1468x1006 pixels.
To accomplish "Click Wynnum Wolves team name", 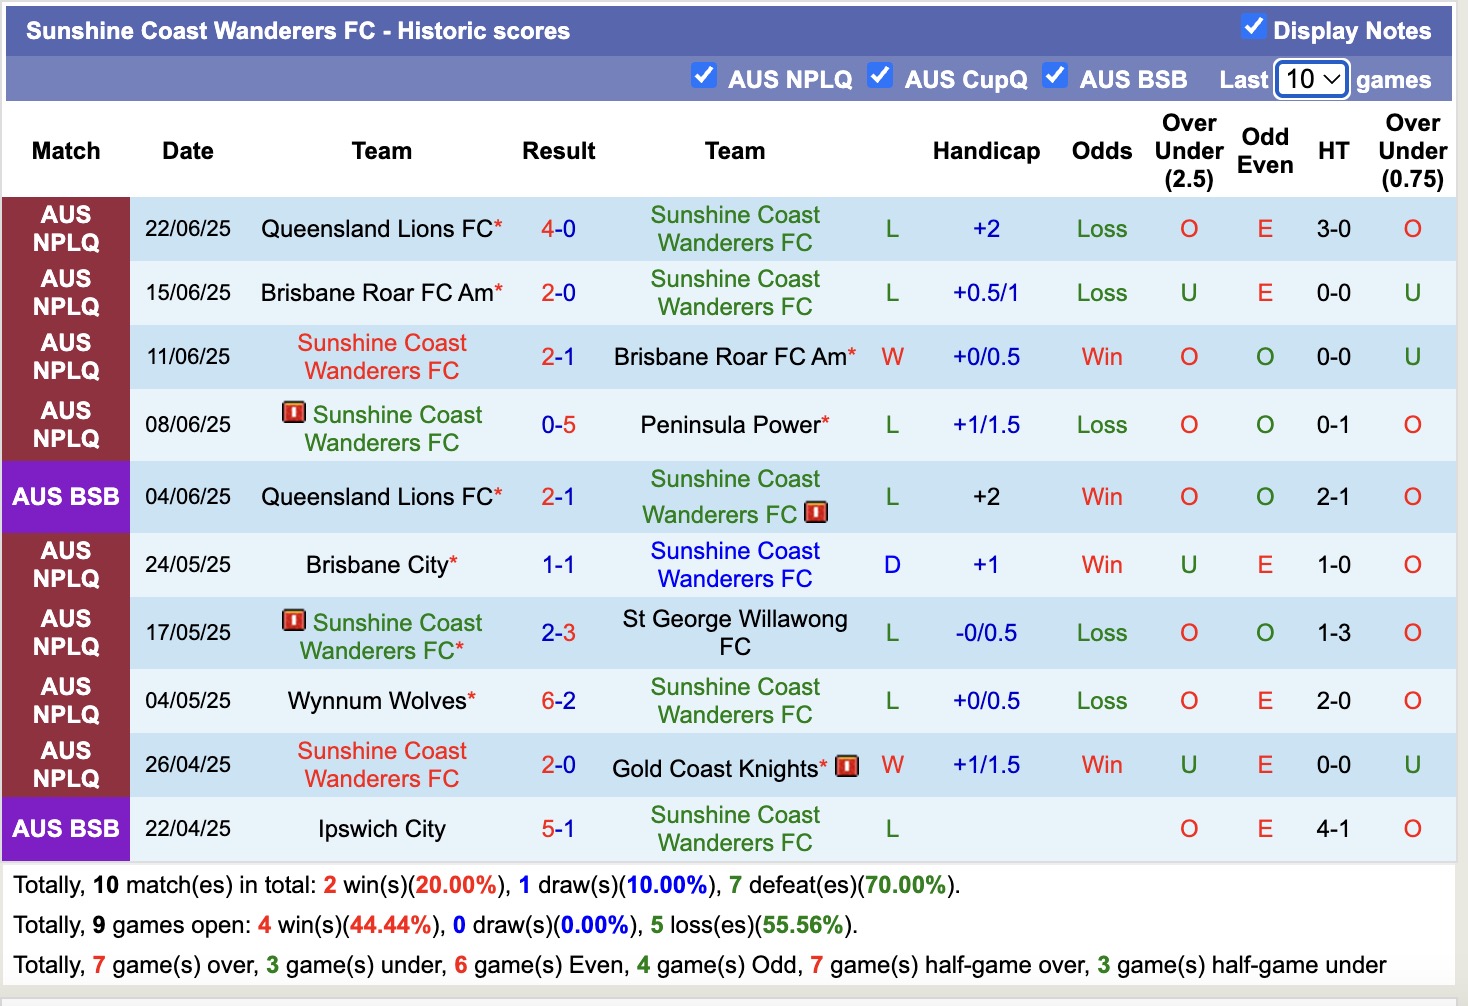I will pyautogui.click(x=380, y=700).
